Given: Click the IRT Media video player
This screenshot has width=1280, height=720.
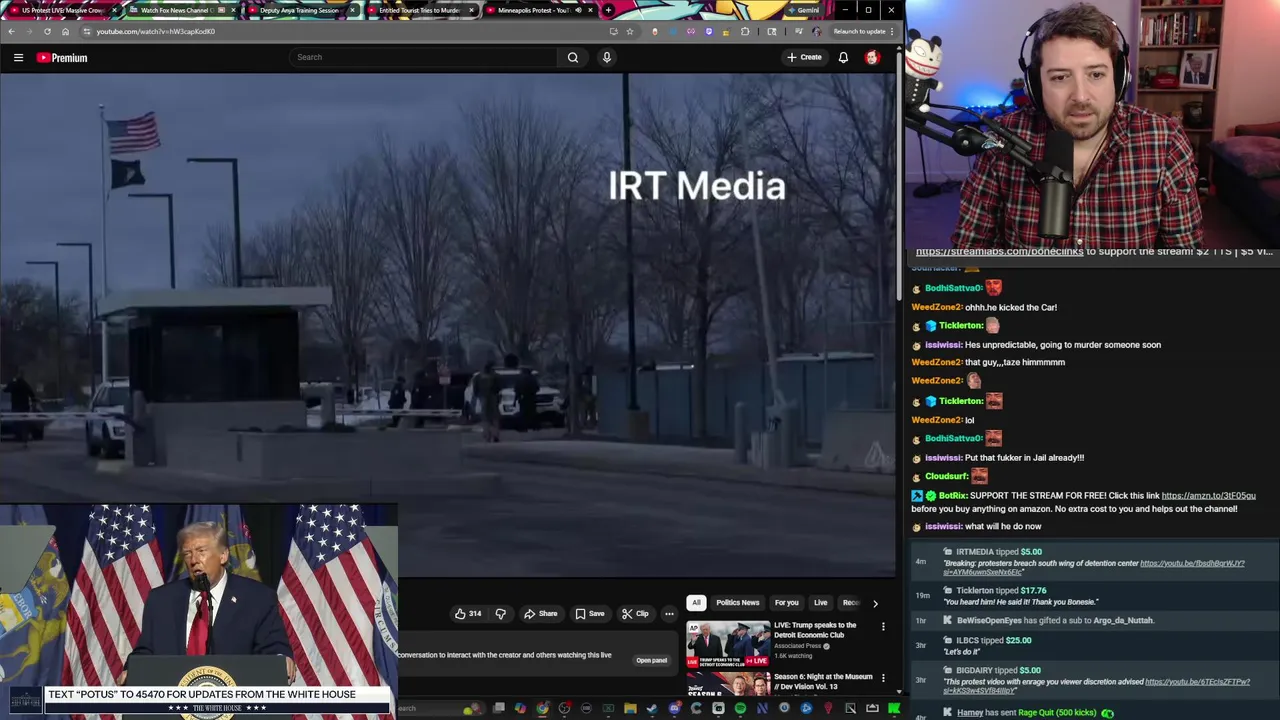Looking at the screenshot, I should point(448,325).
